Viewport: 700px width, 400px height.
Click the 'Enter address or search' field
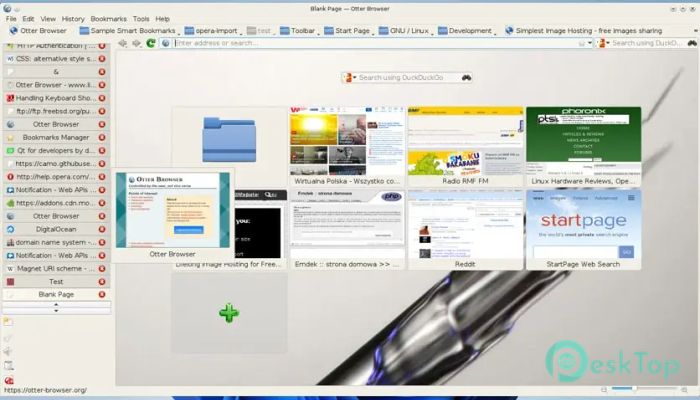[x=374, y=43]
